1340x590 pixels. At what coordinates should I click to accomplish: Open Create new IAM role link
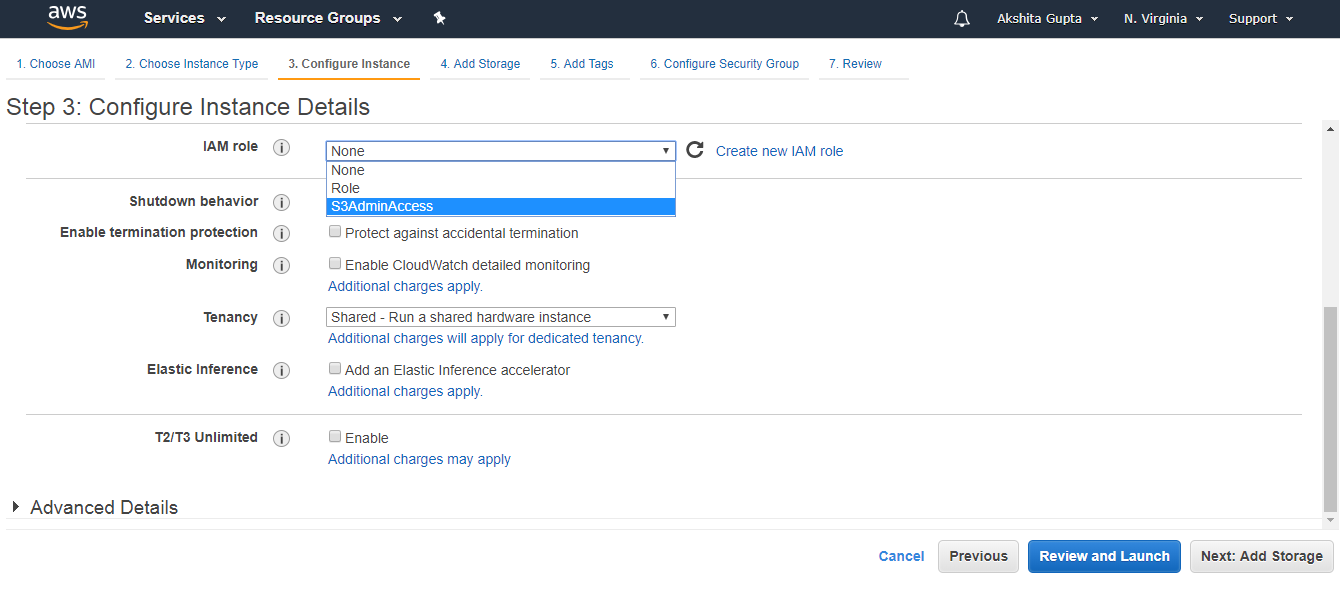[779, 150]
